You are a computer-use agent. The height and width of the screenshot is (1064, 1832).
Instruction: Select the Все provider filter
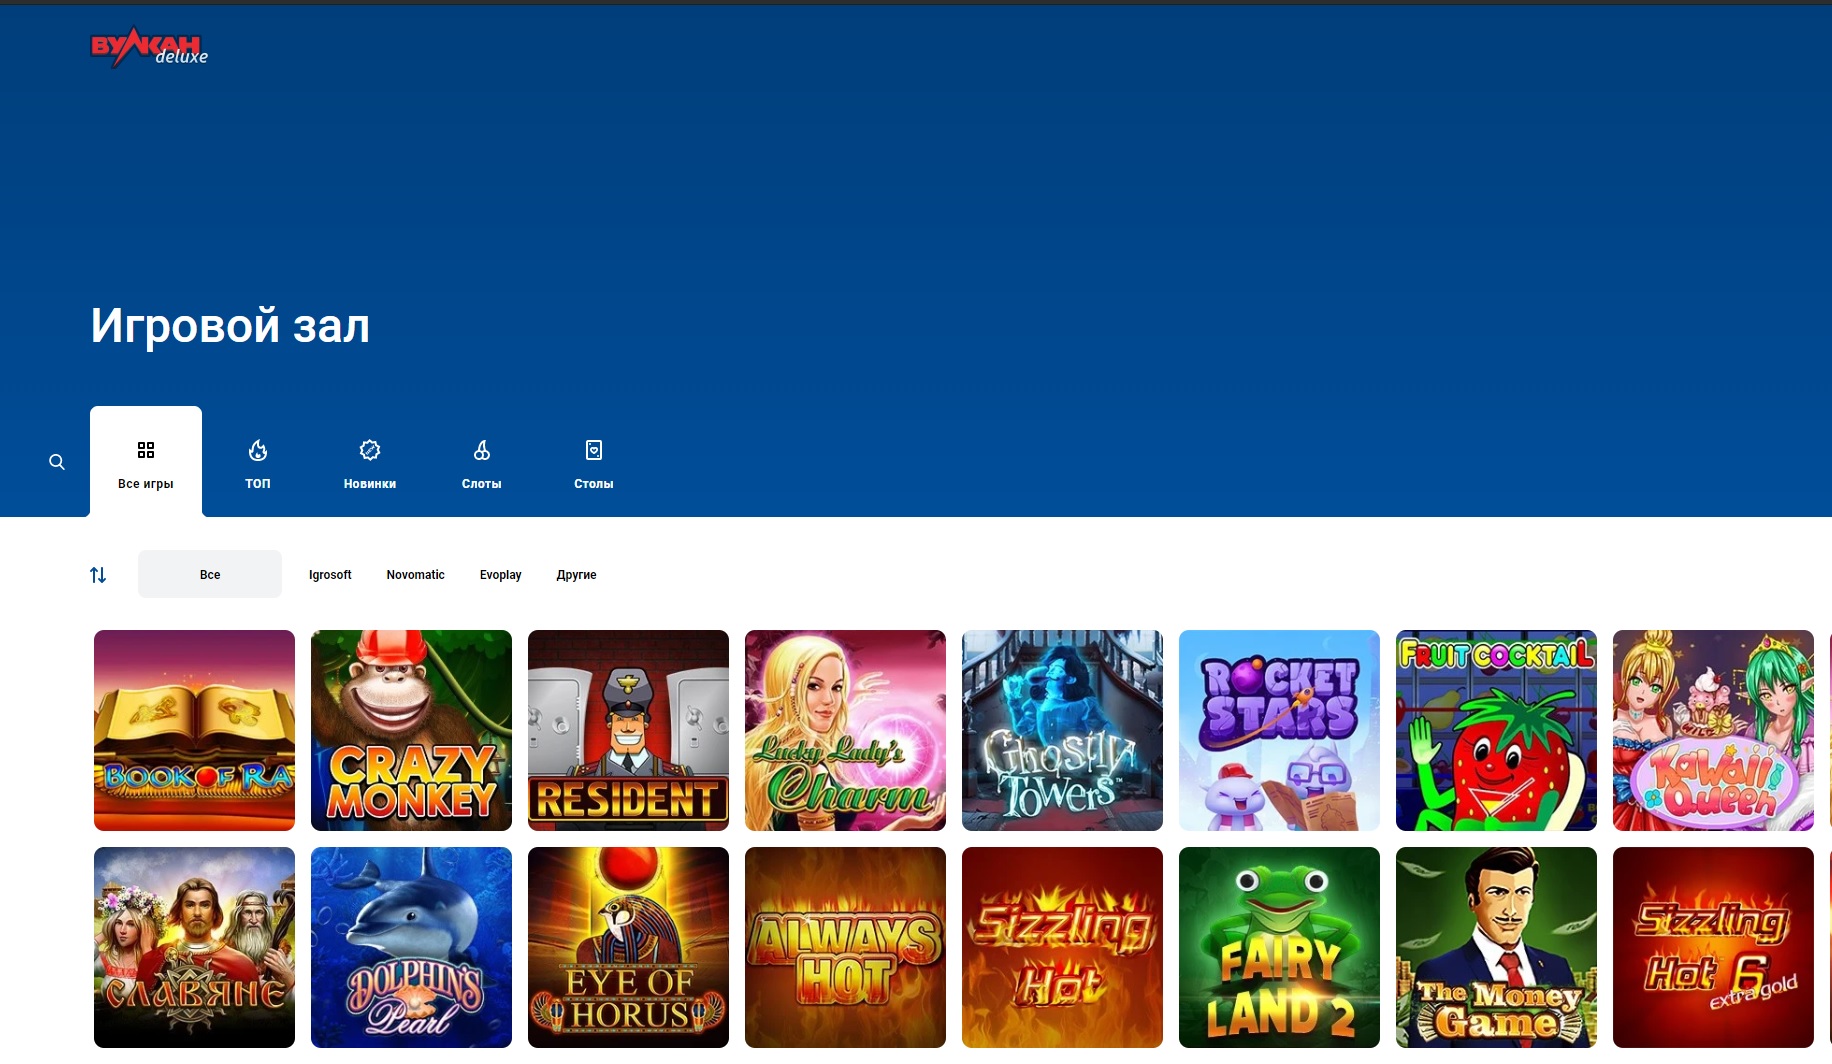(210, 574)
